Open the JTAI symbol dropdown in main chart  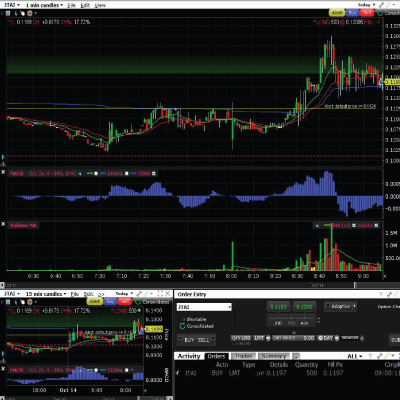tap(11, 5)
